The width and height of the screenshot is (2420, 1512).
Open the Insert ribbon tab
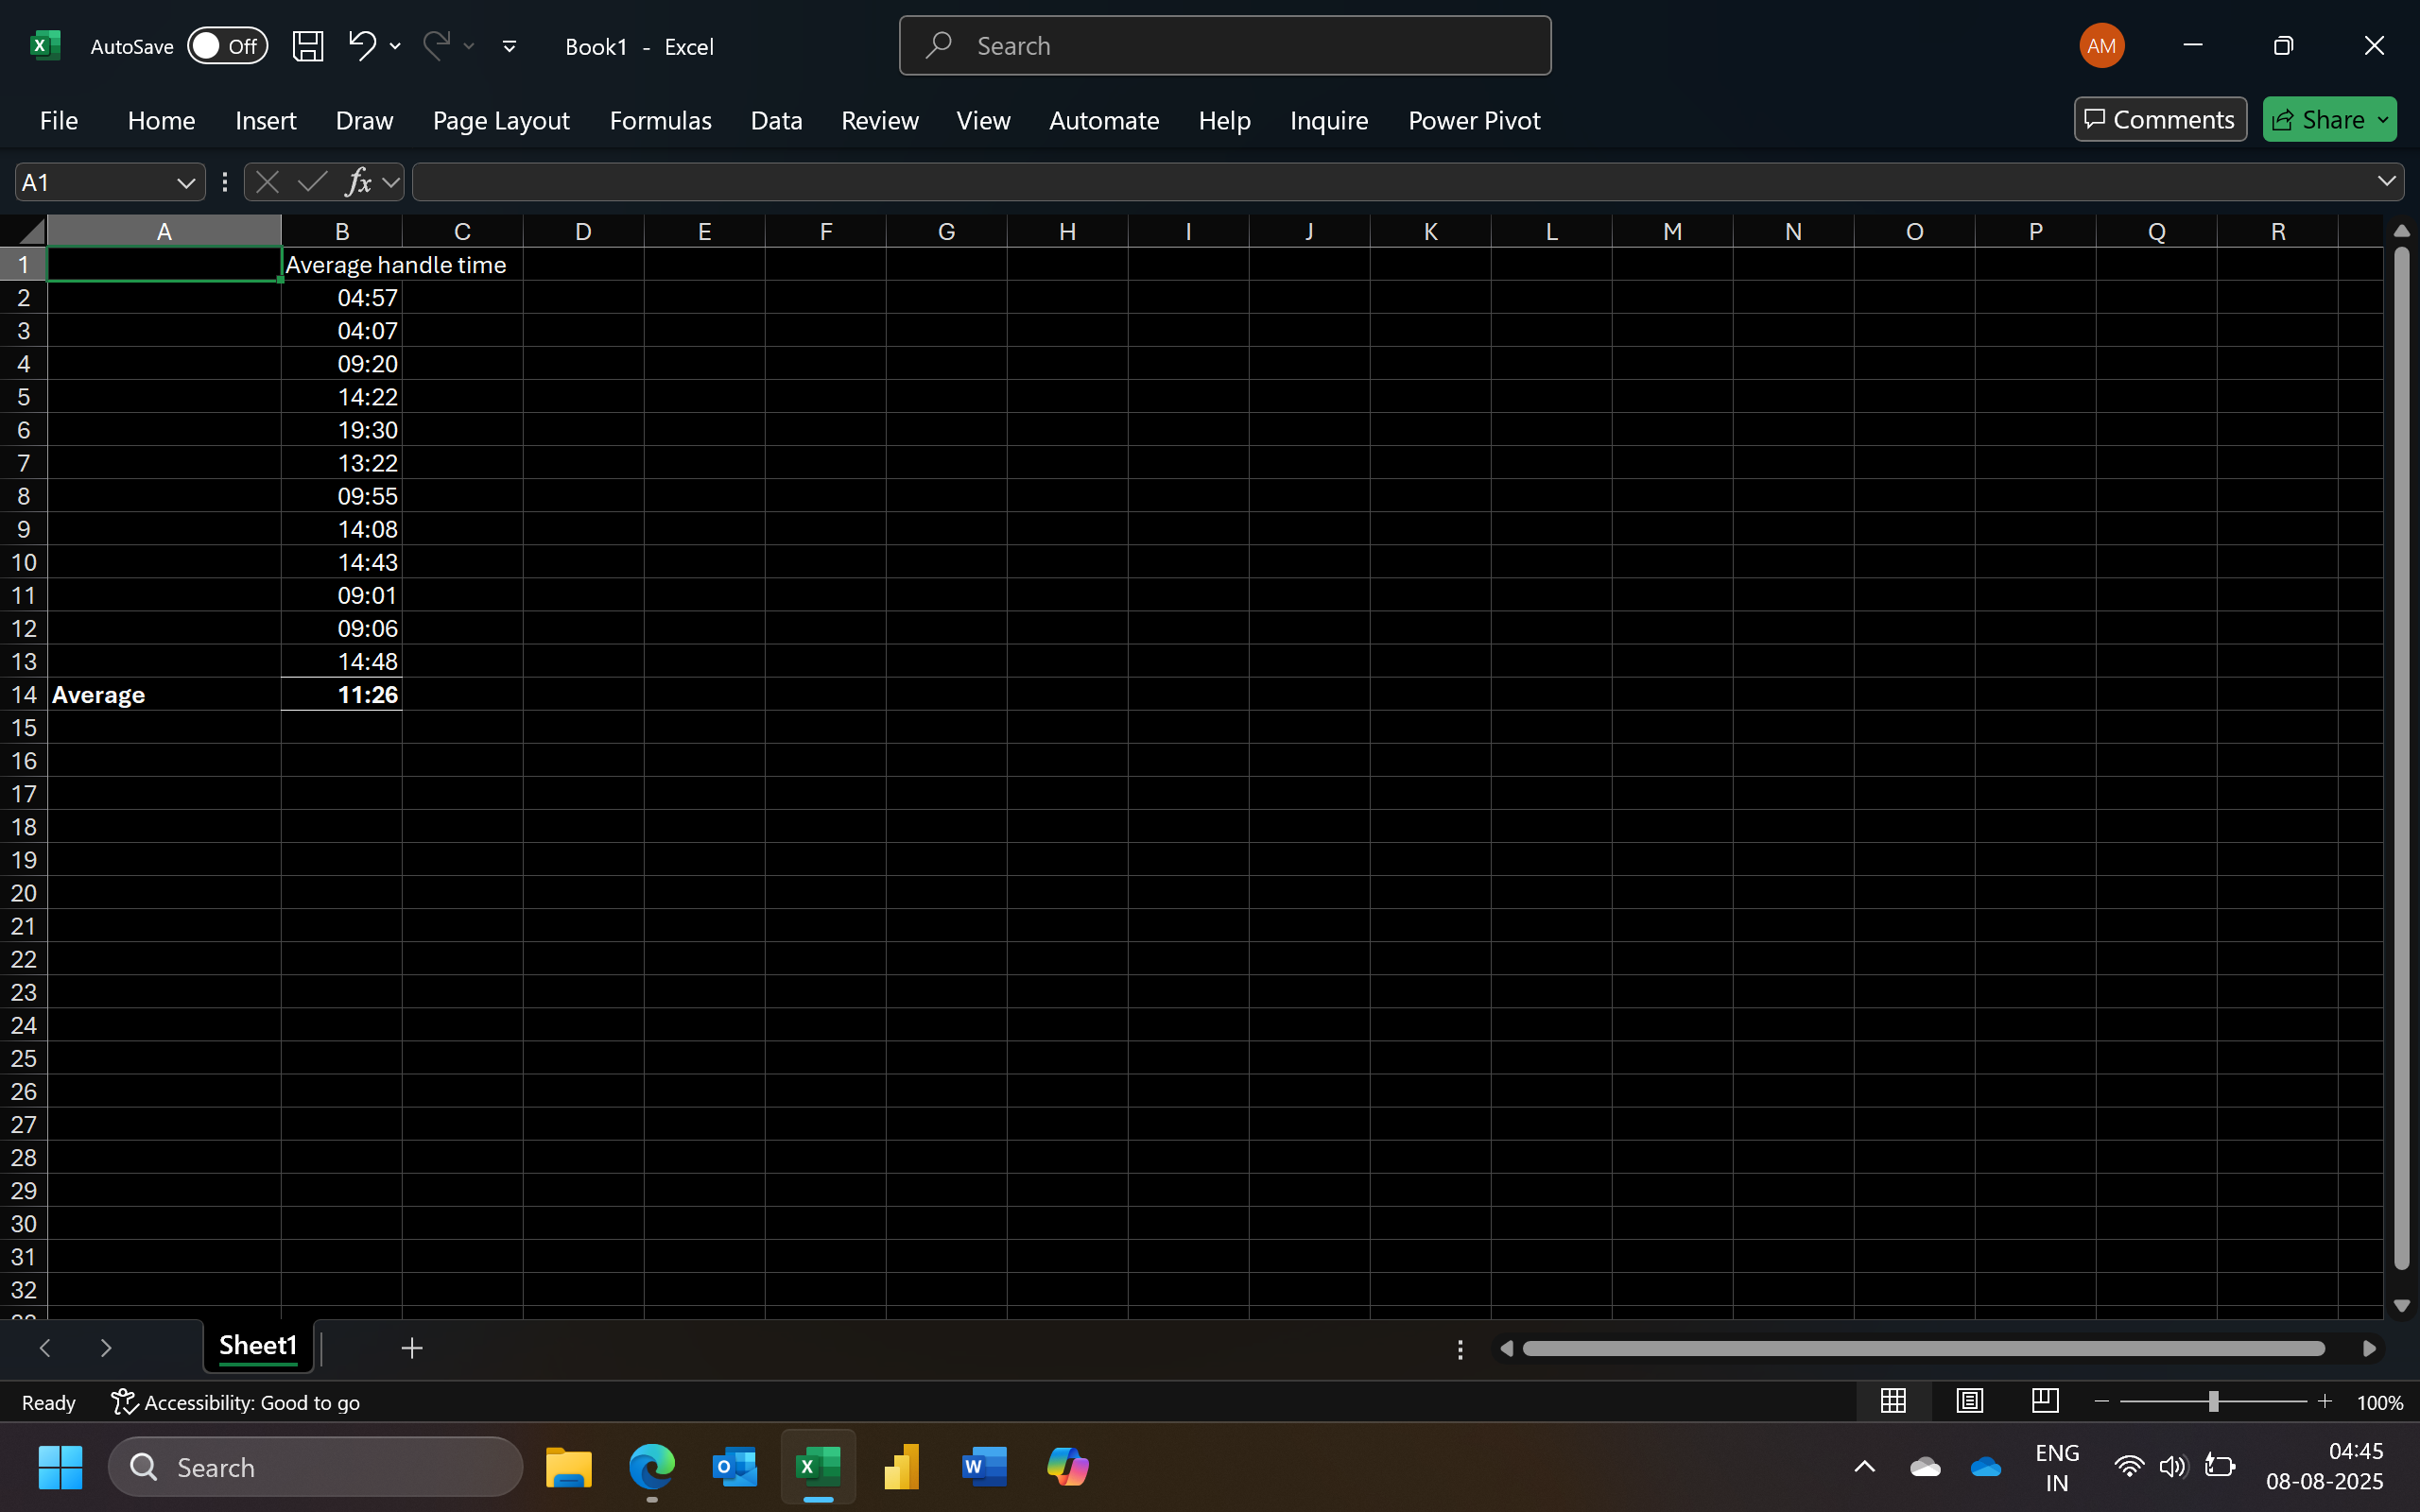click(266, 120)
